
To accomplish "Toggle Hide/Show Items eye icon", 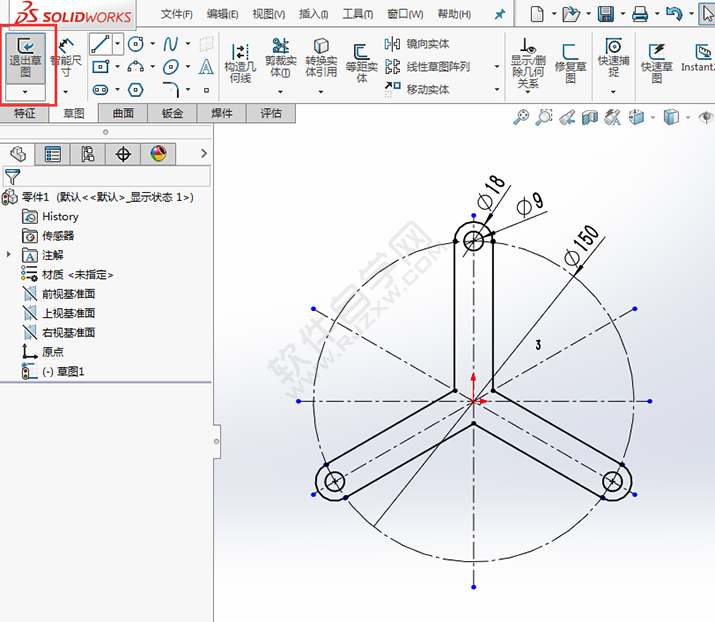I will pyautogui.click(x=706, y=118).
